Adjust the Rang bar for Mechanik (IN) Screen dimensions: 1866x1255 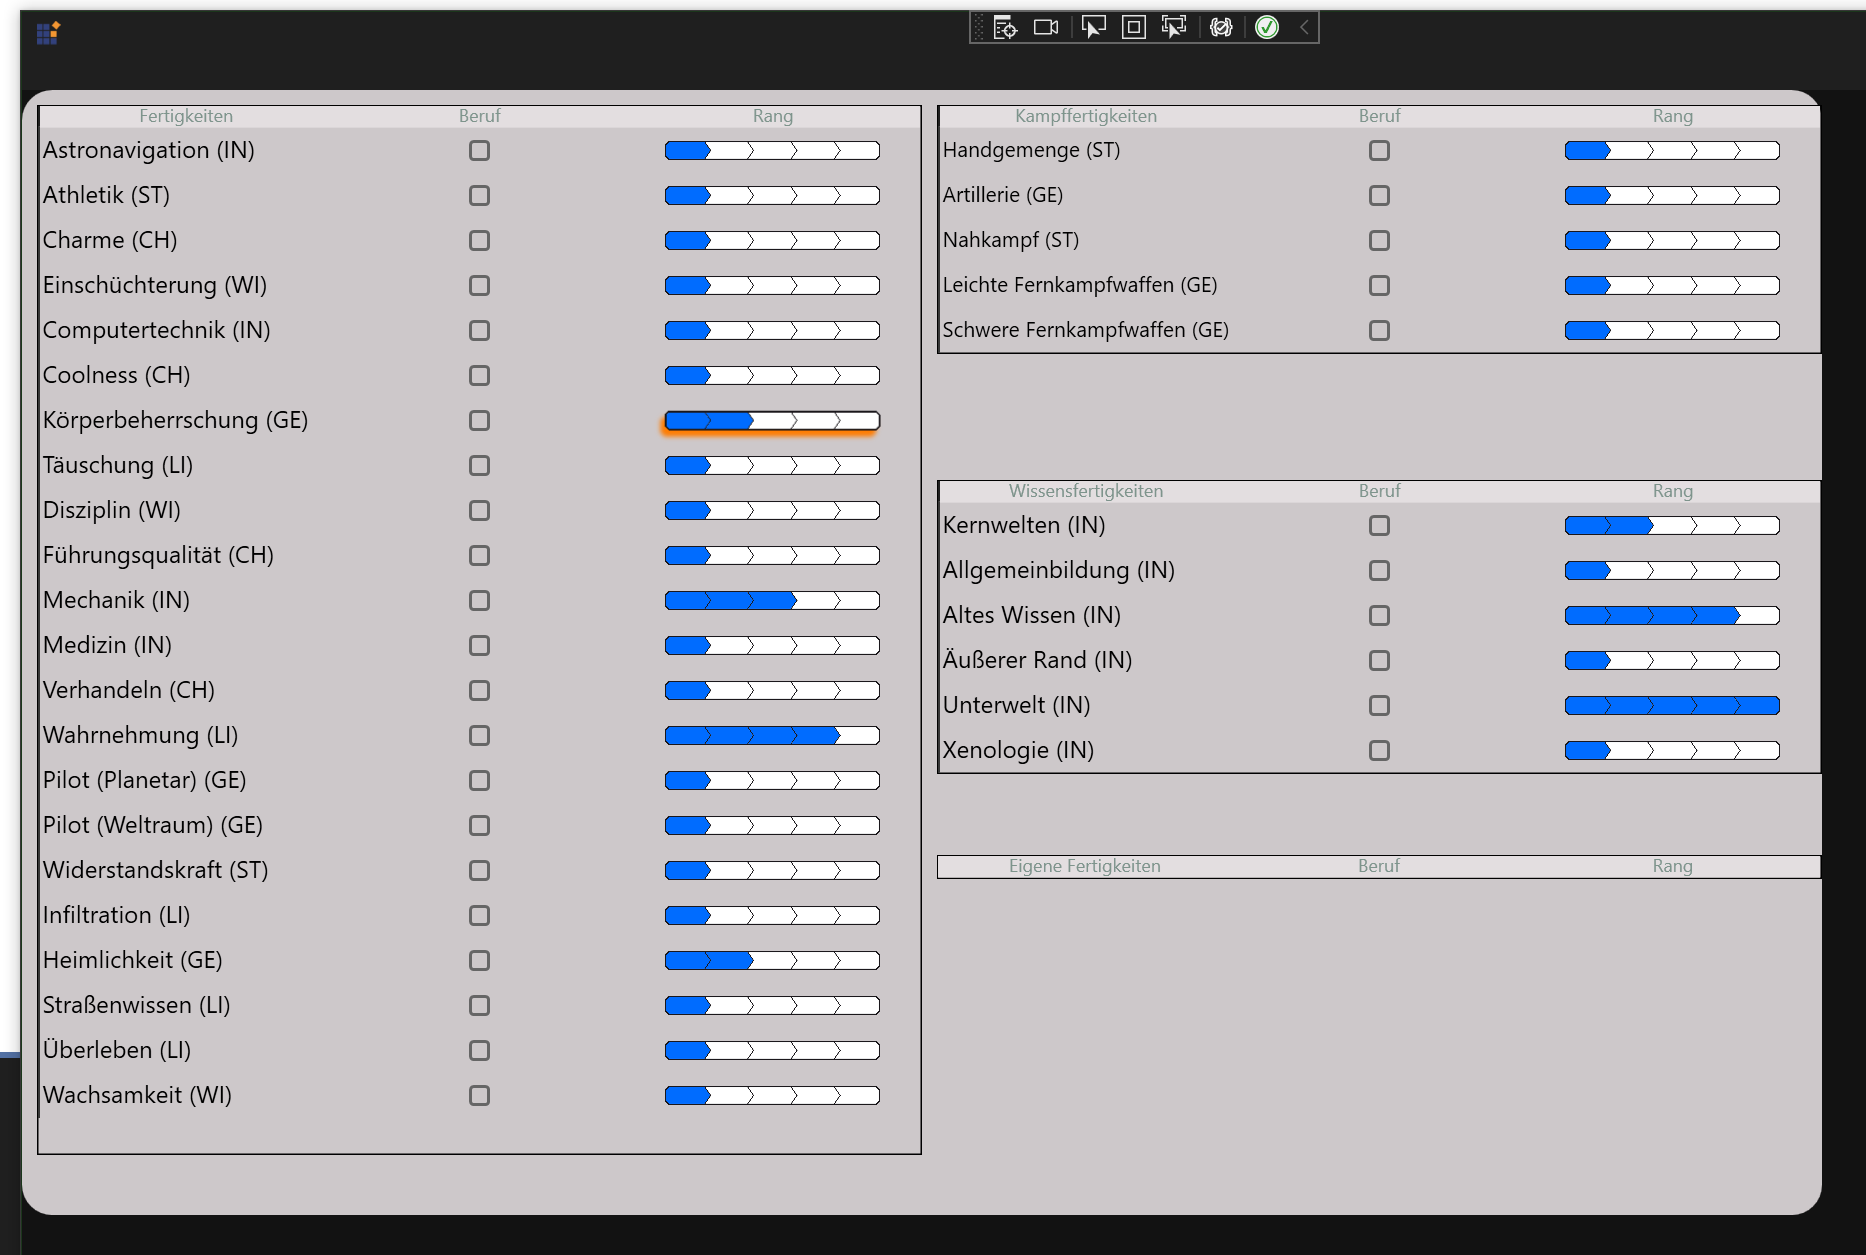pos(772,600)
